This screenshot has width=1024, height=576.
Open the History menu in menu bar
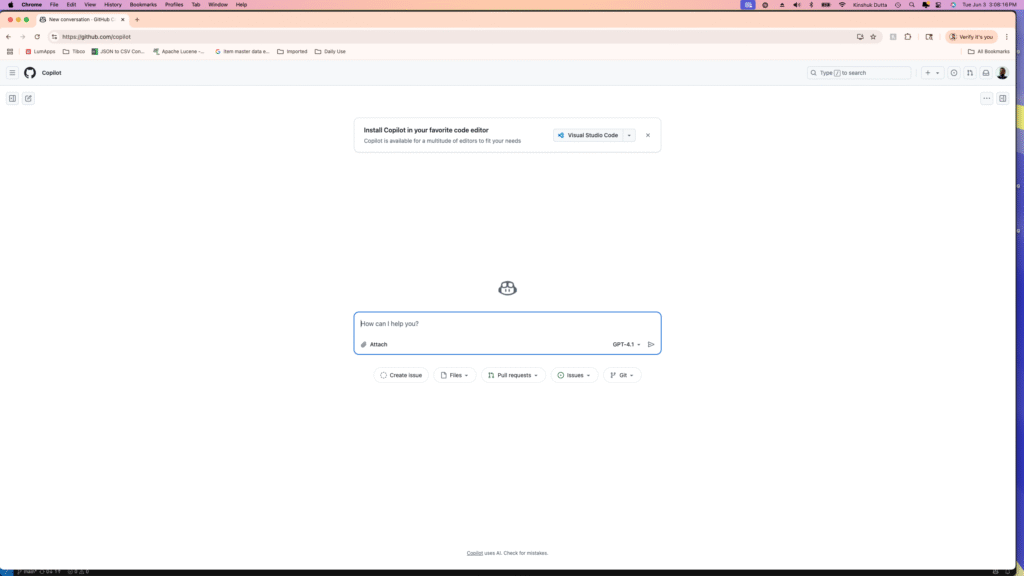click(x=113, y=5)
